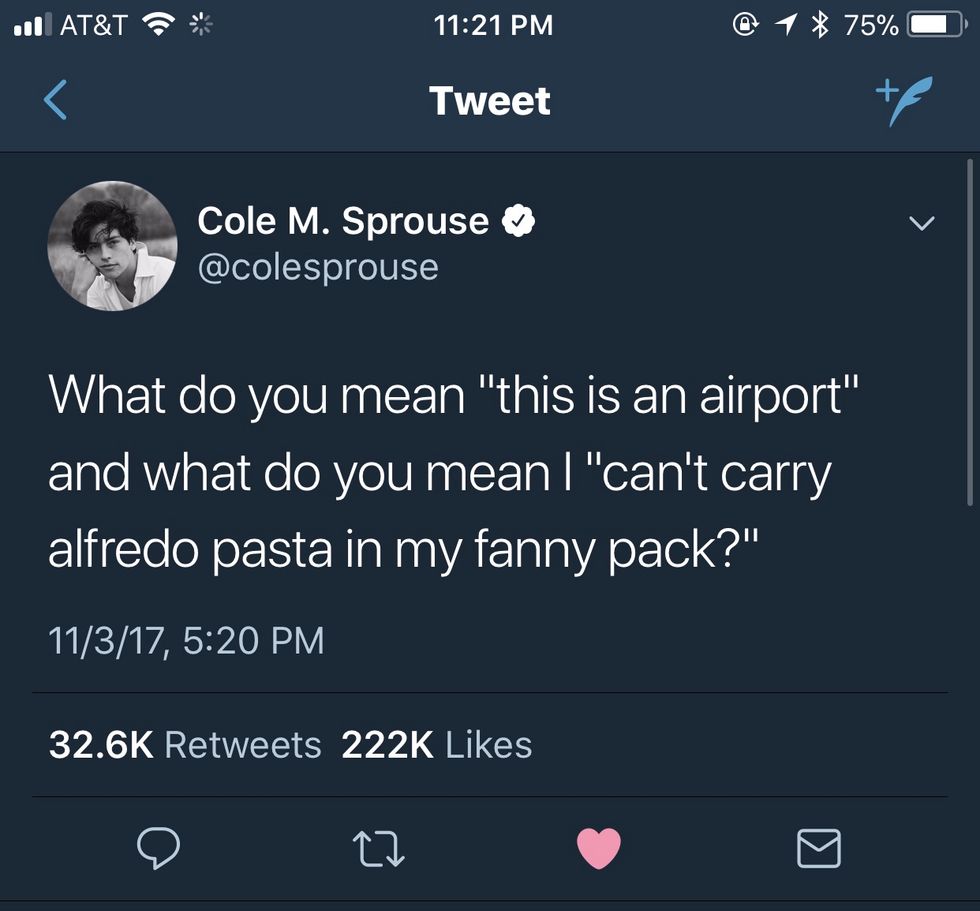Retweet this tweet
The height and width of the screenshot is (911, 980).
click(x=379, y=848)
